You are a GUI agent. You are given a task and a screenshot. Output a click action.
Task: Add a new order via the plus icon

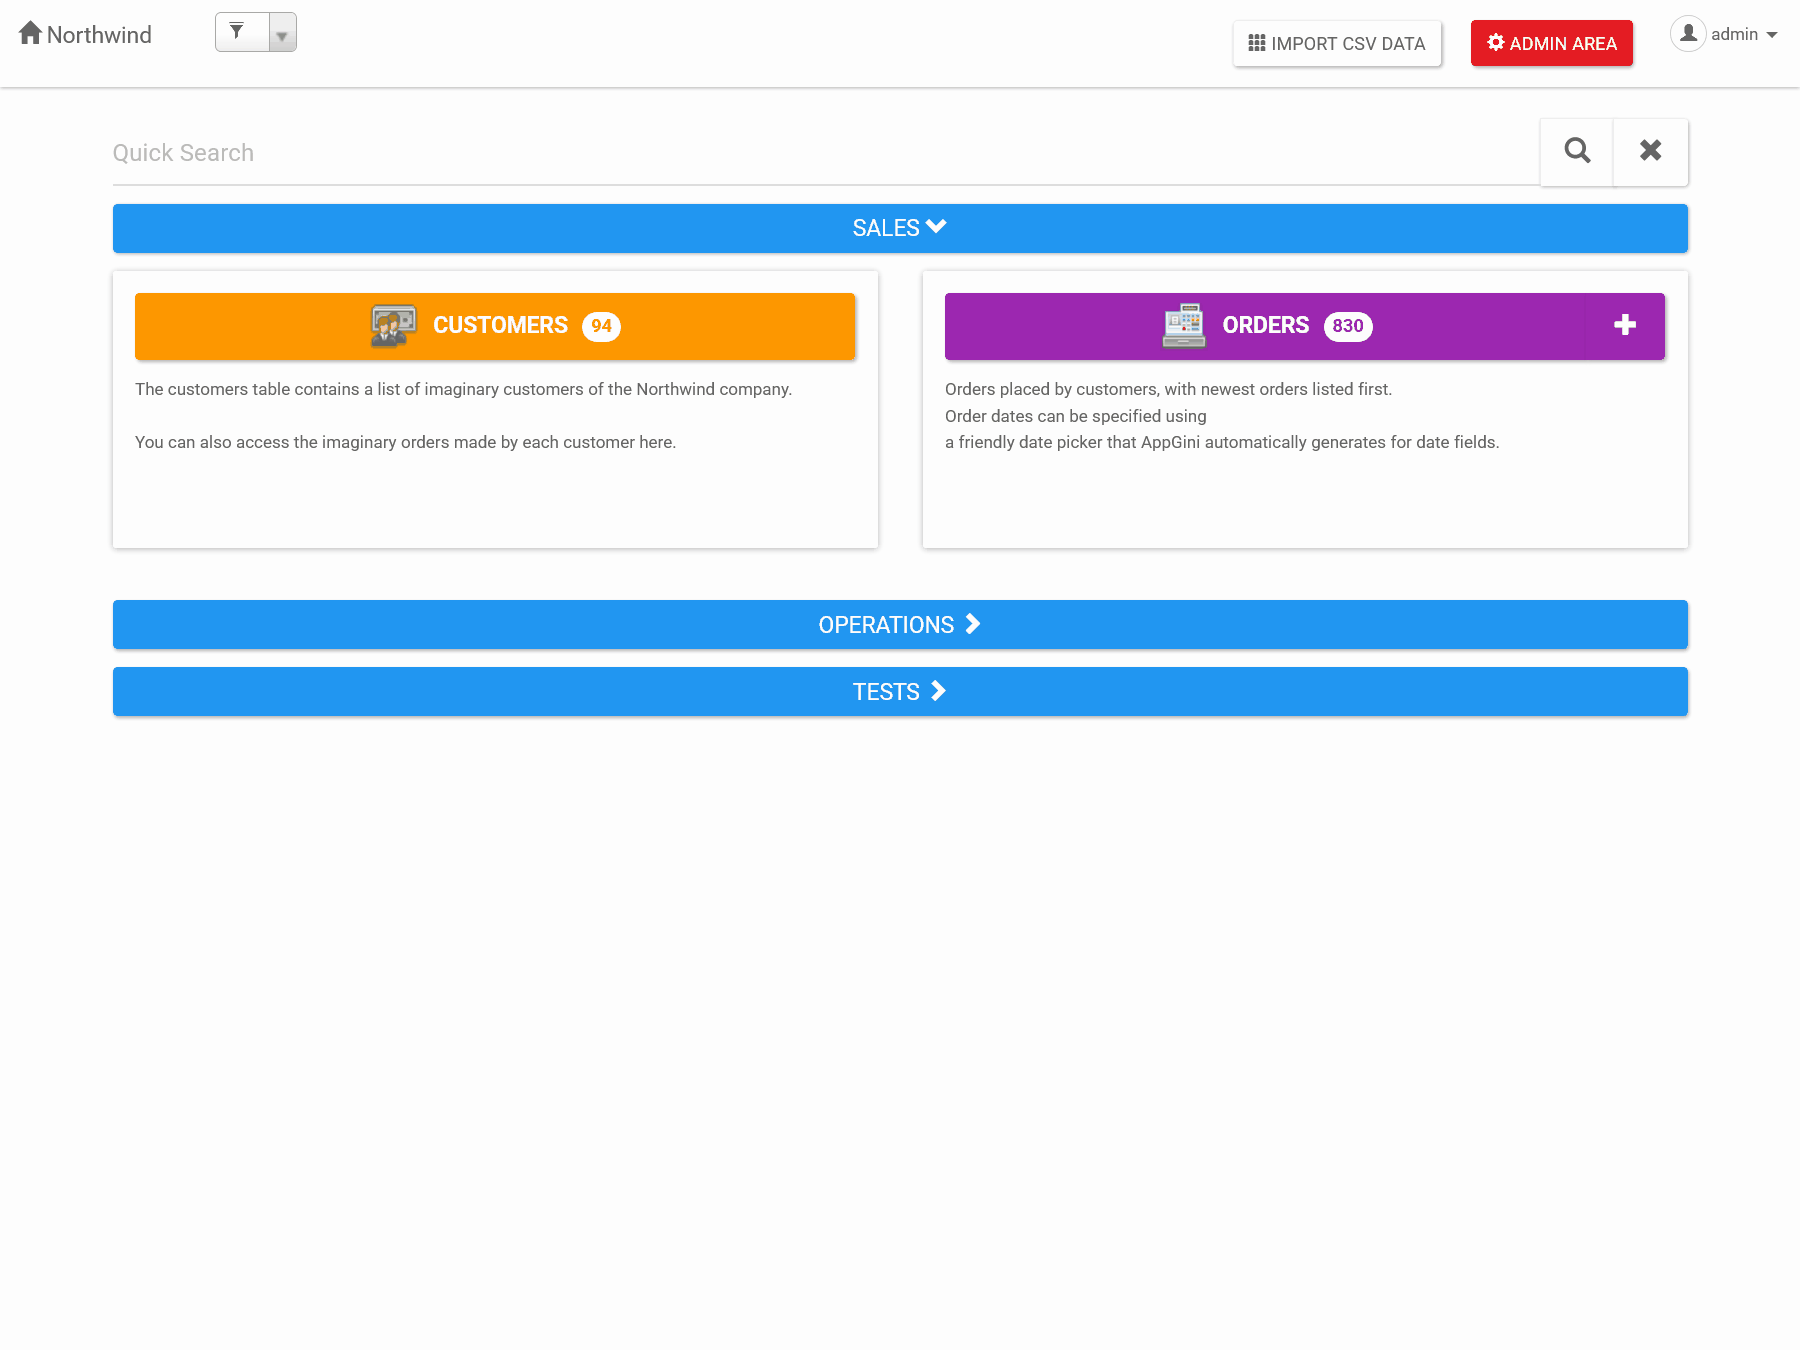[1625, 325]
